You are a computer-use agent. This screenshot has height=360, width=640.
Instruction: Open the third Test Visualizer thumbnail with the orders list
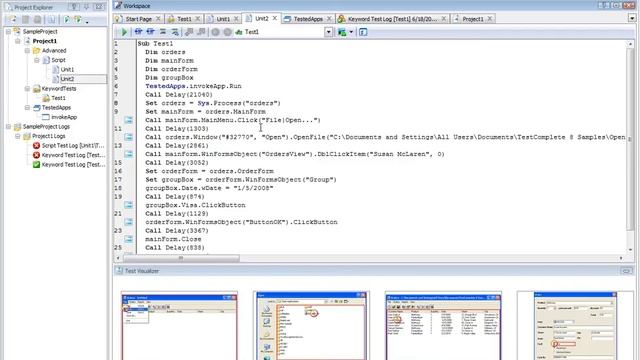443,326
